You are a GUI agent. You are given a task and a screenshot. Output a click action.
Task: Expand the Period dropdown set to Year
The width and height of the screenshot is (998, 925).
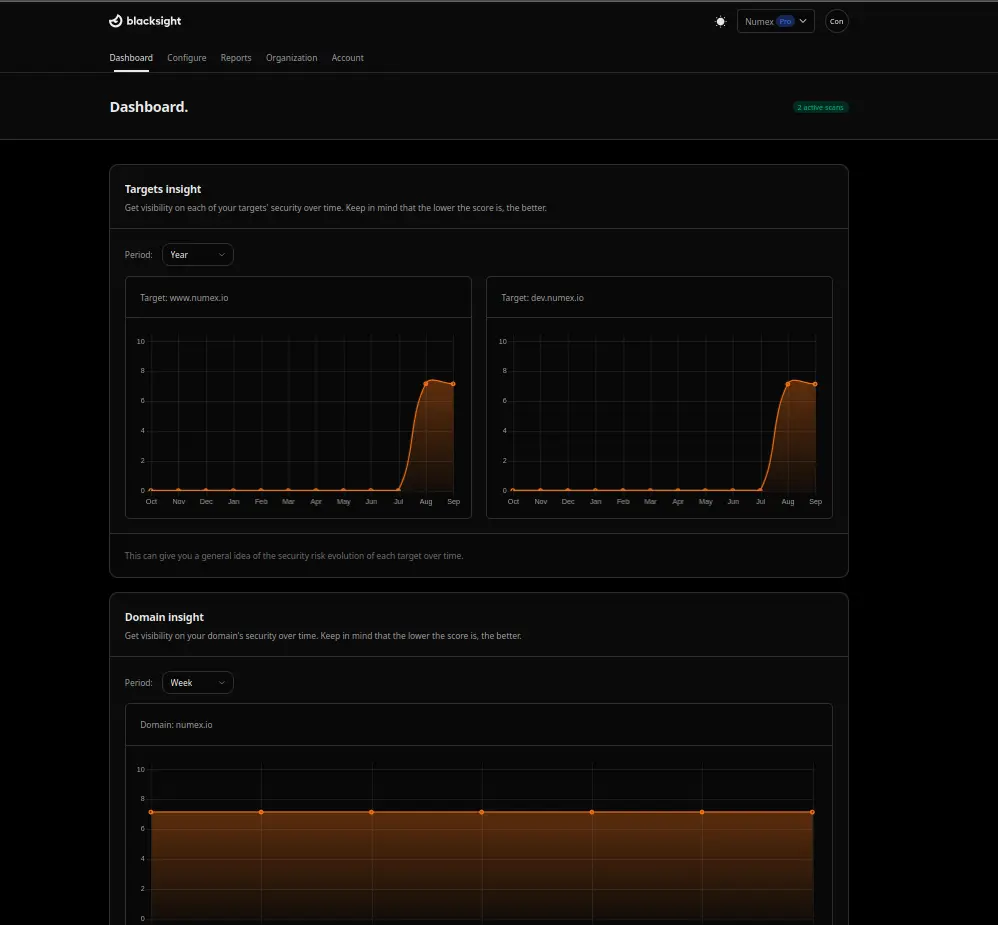coord(197,254)
